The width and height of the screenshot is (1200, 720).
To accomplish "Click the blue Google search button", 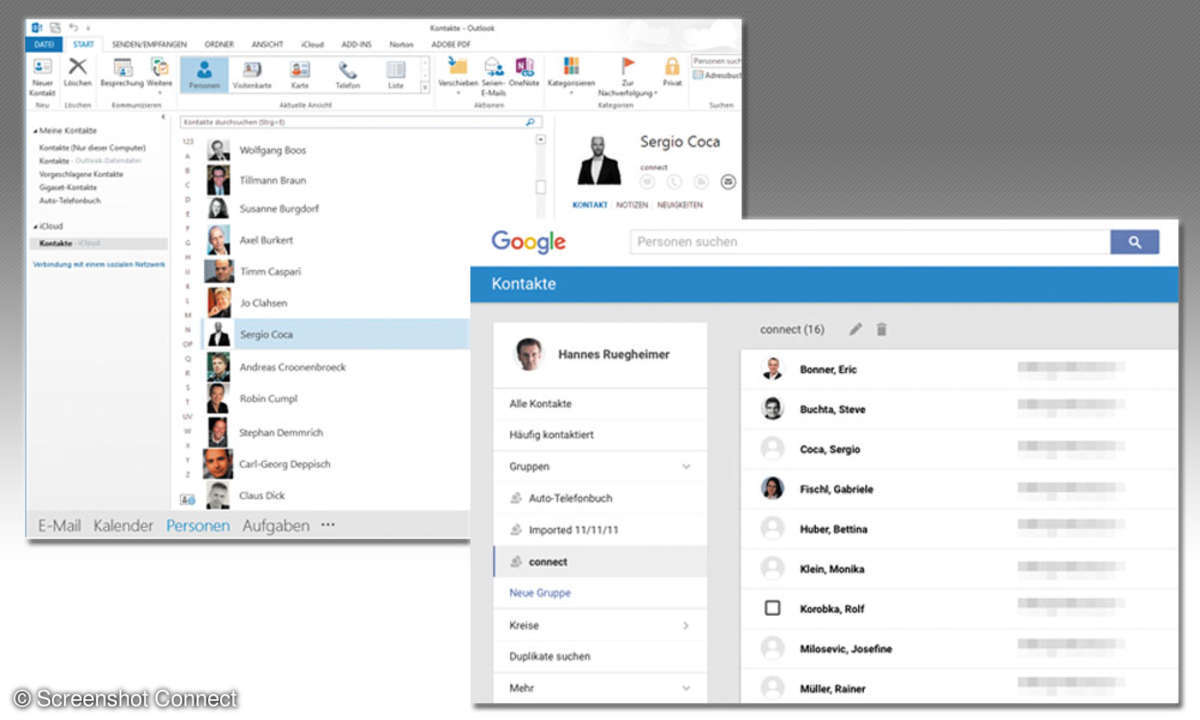I will tap(1134, 242).
